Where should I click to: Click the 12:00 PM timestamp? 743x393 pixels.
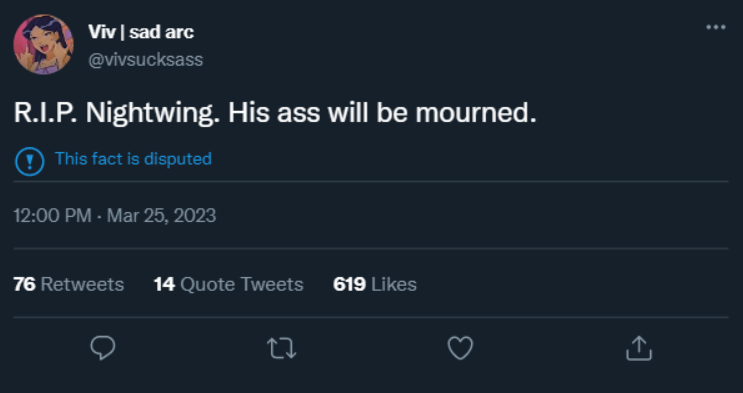click(53, 216)
